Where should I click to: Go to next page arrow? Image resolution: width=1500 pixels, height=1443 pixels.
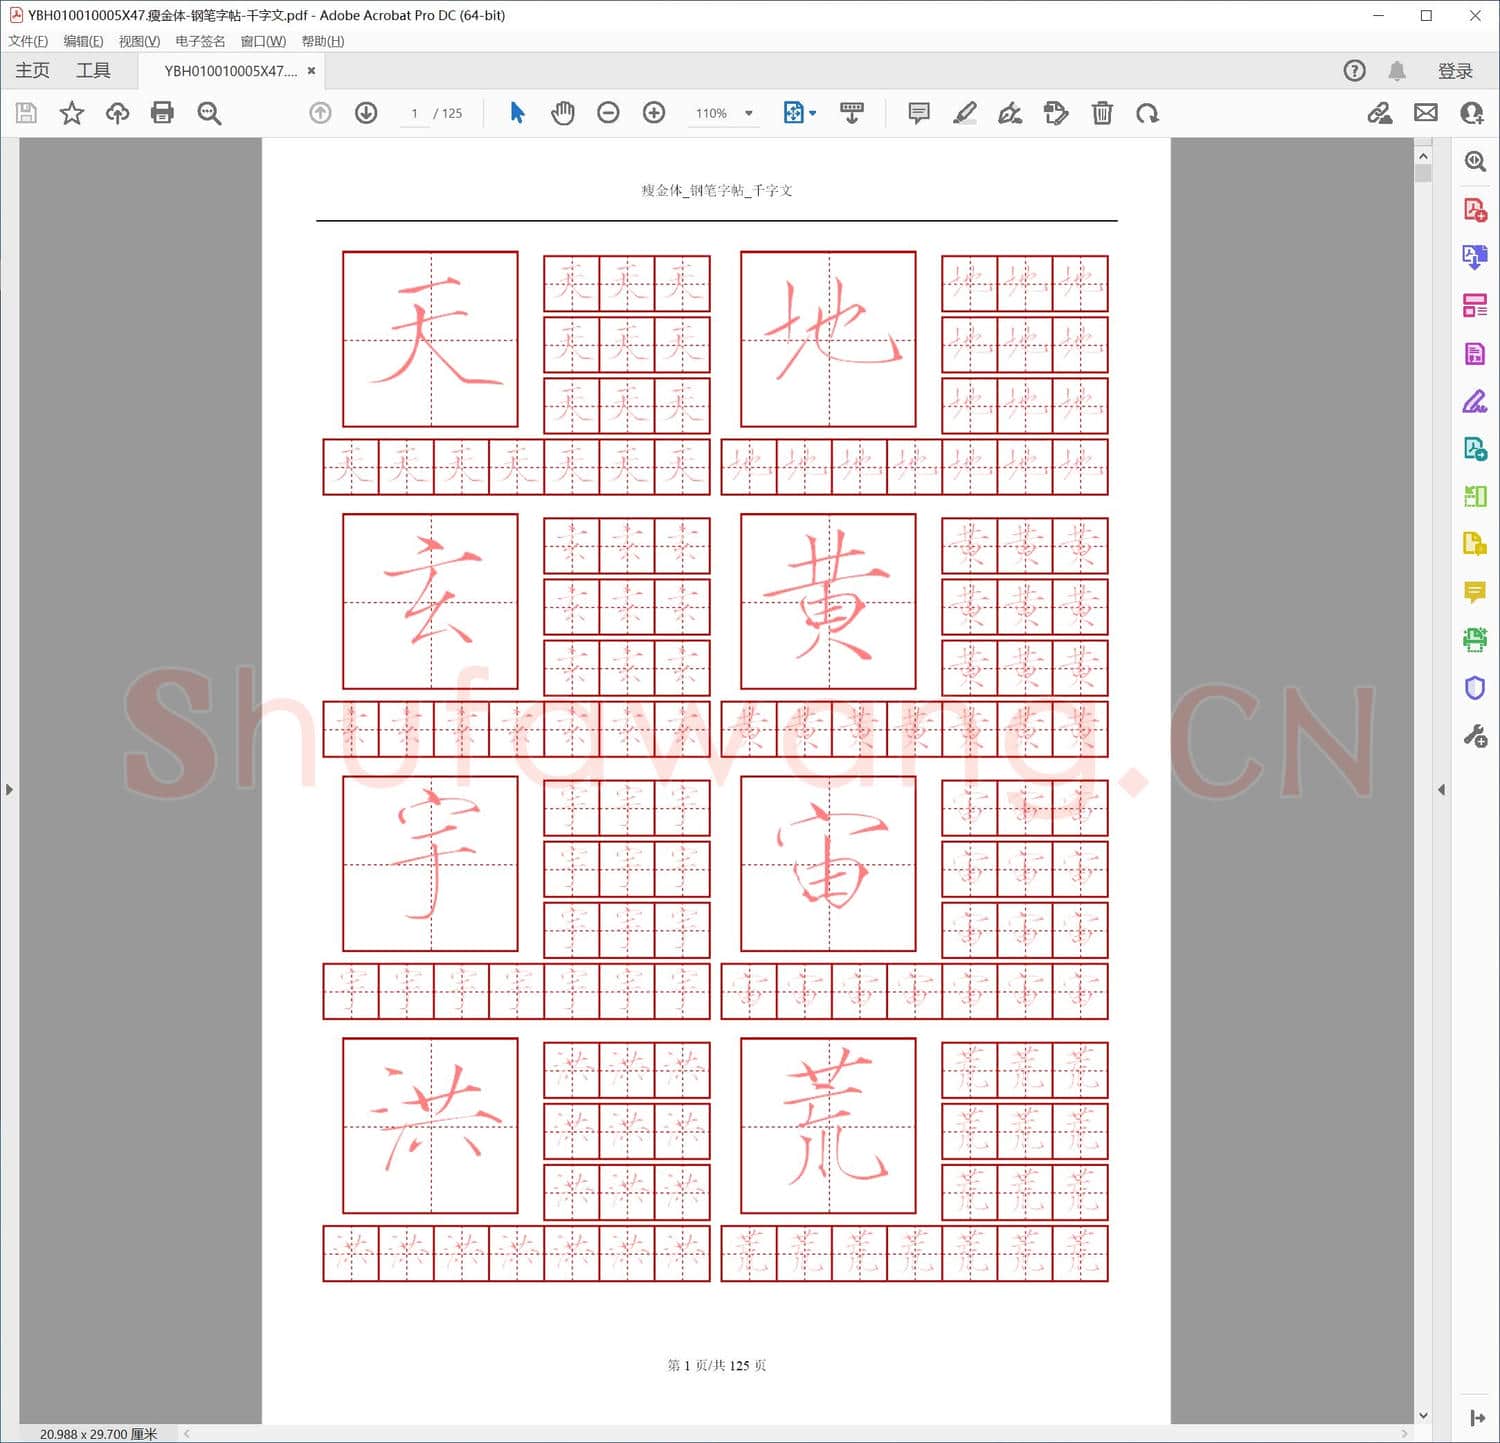[x=366, y=113]
